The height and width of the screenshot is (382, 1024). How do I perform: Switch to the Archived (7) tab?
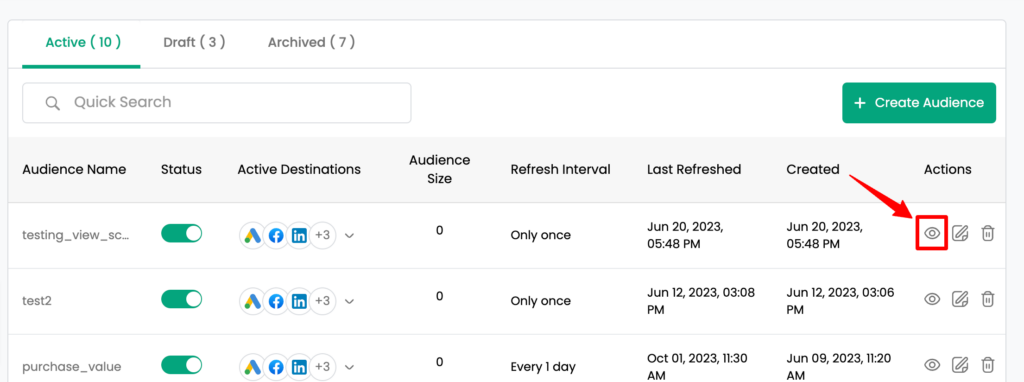312,42
